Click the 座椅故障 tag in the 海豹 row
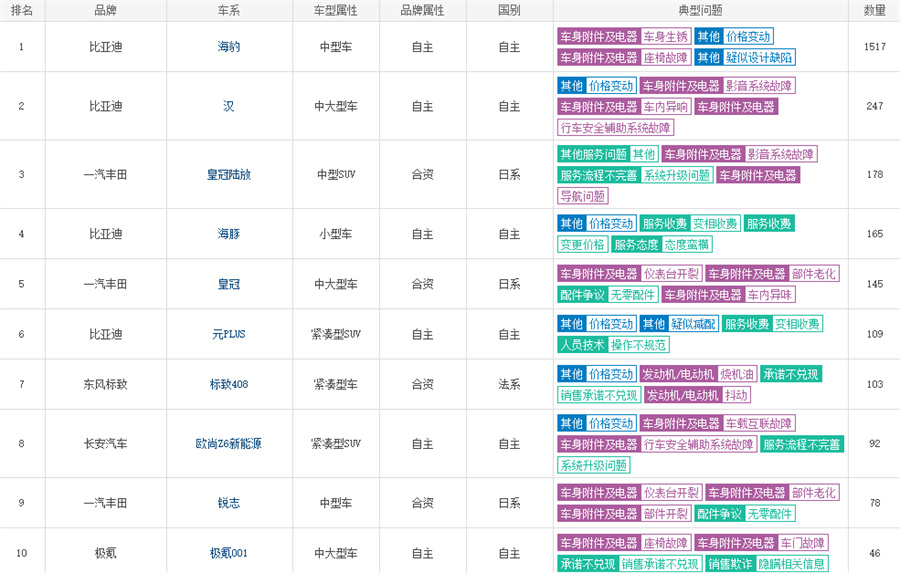Viewport: 900px width, 573px height. 665,57
